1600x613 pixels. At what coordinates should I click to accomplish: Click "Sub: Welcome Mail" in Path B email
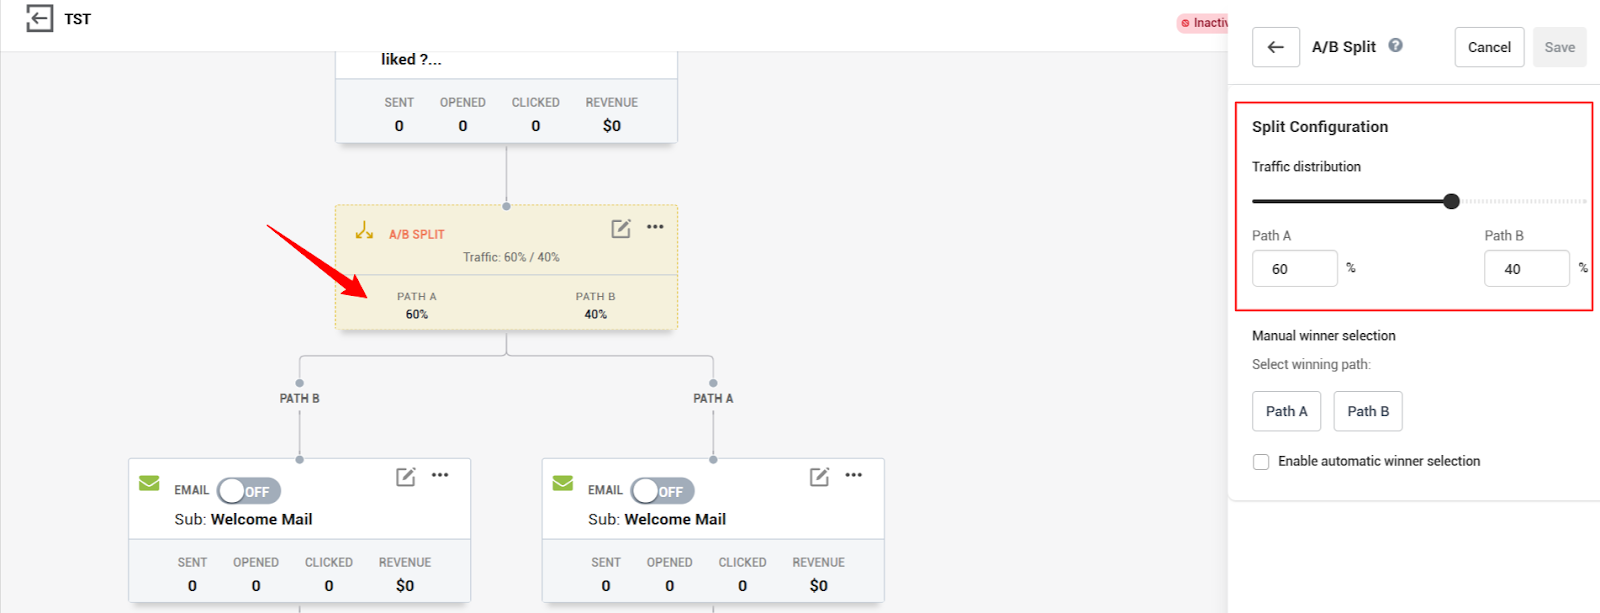(x=243, y=519)
